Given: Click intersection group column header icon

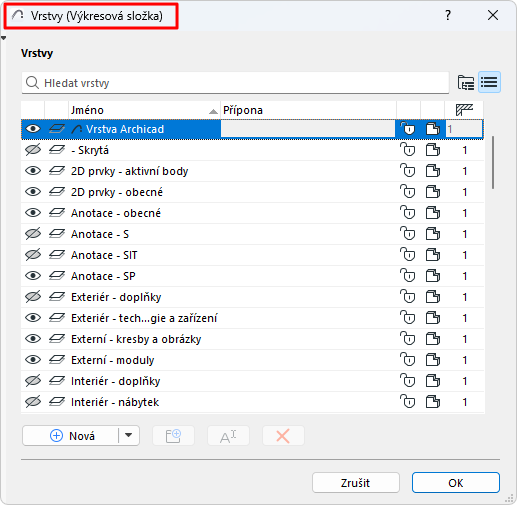Looking at the screenshot, I should tap(464, 110).
